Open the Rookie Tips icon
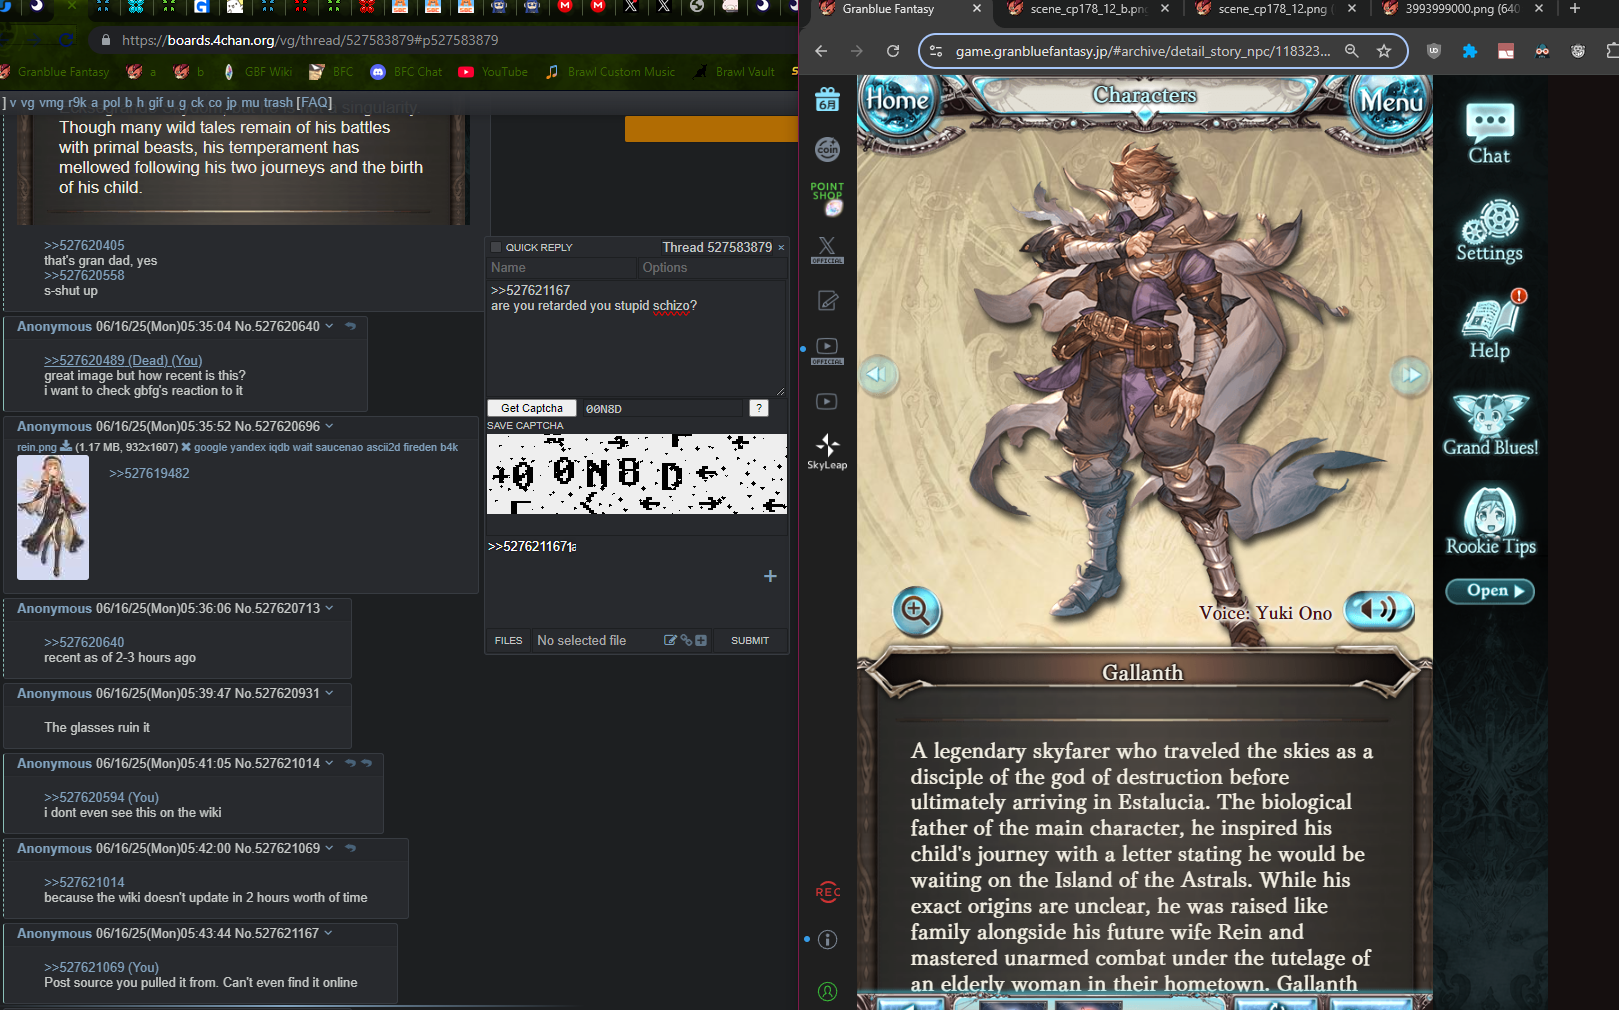The height and width of the screenshot is (1010, 1619). coord(1490,522)
